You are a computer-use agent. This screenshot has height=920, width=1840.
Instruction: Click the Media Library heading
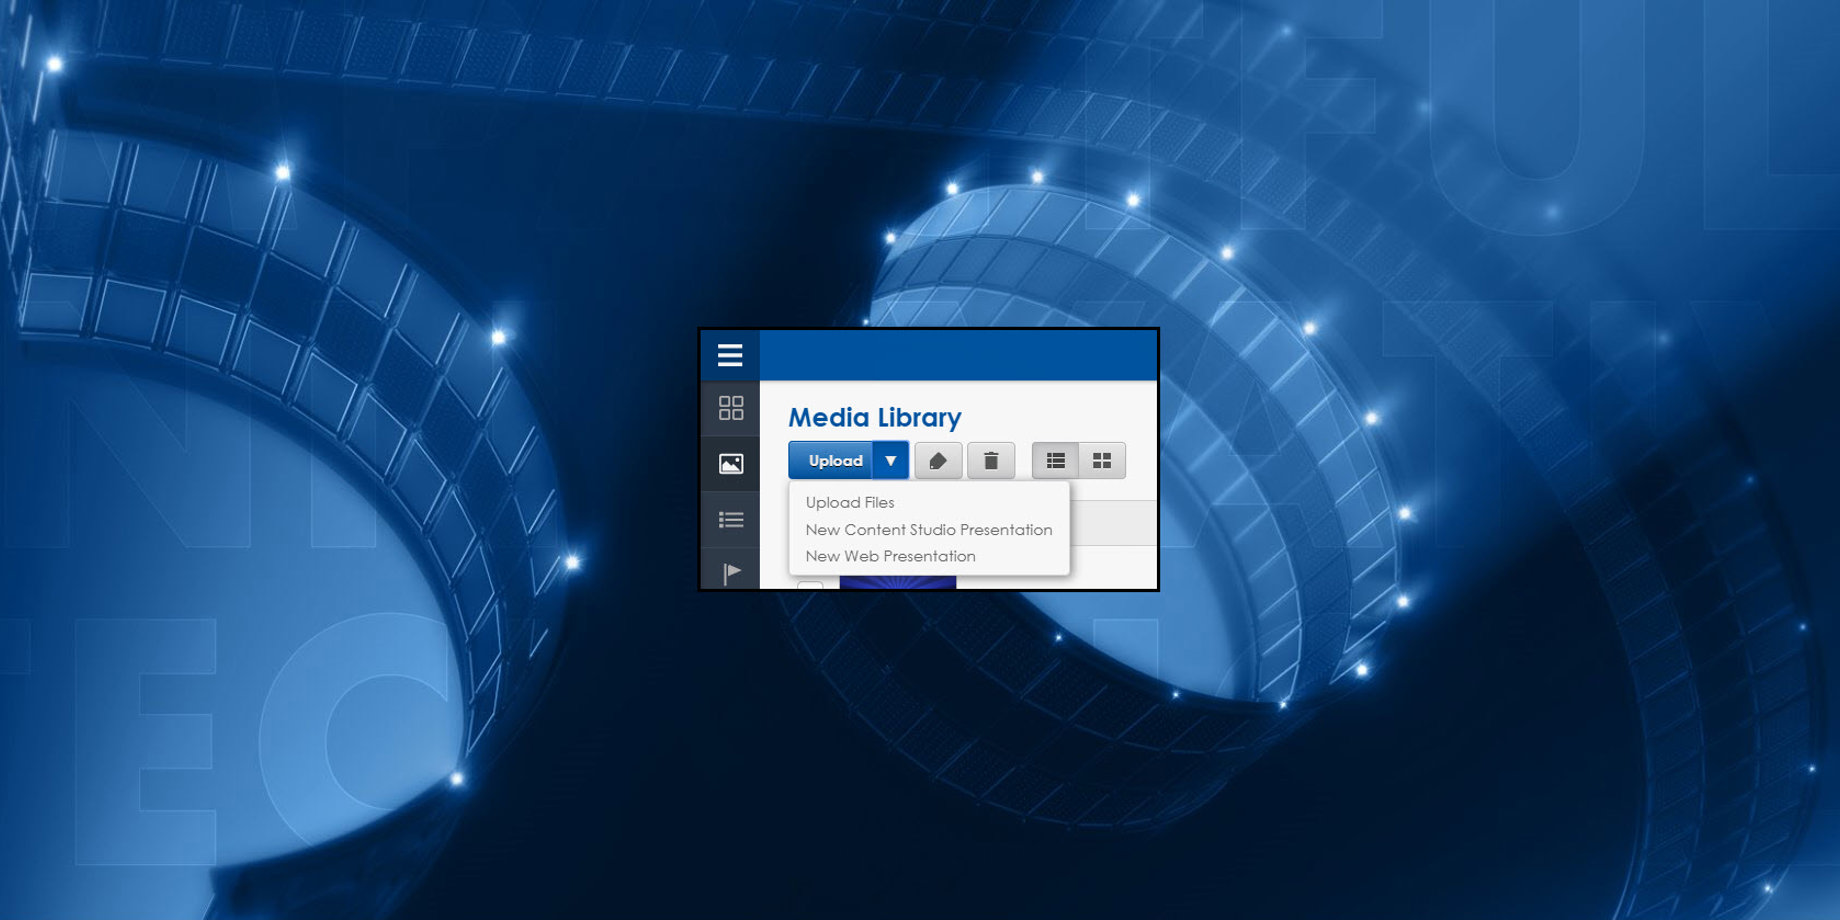875,417
